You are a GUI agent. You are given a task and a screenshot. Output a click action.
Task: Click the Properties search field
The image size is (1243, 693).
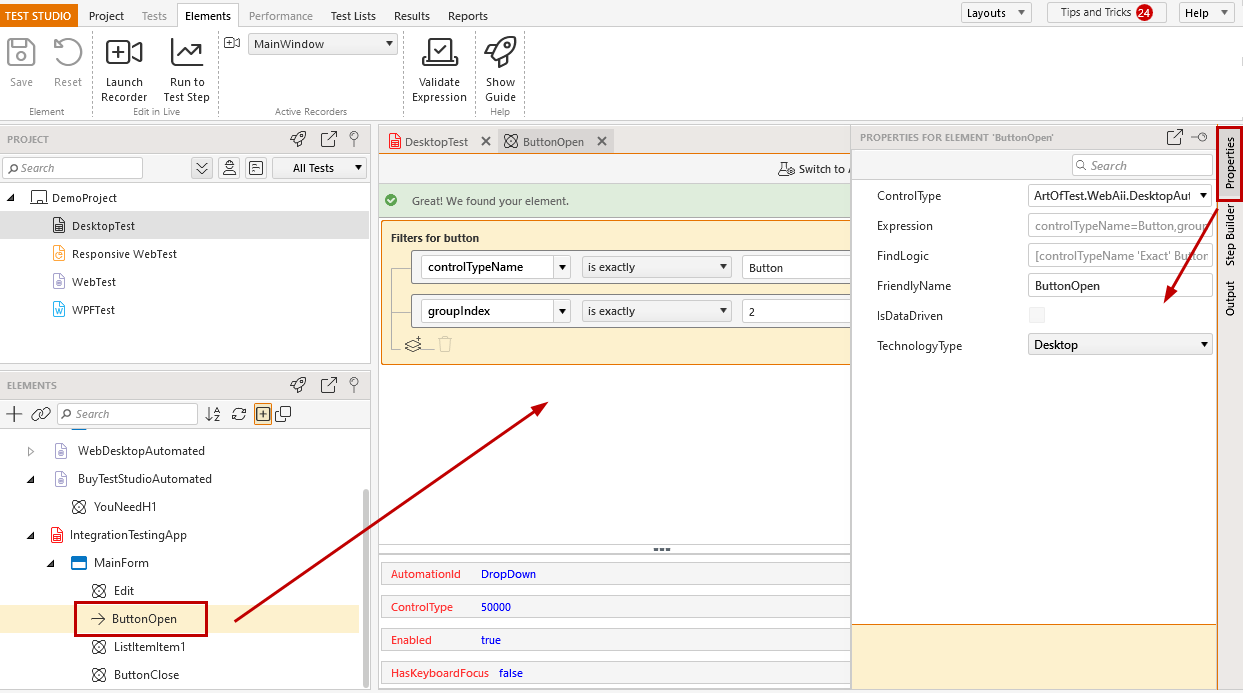tap(1143, 166)
